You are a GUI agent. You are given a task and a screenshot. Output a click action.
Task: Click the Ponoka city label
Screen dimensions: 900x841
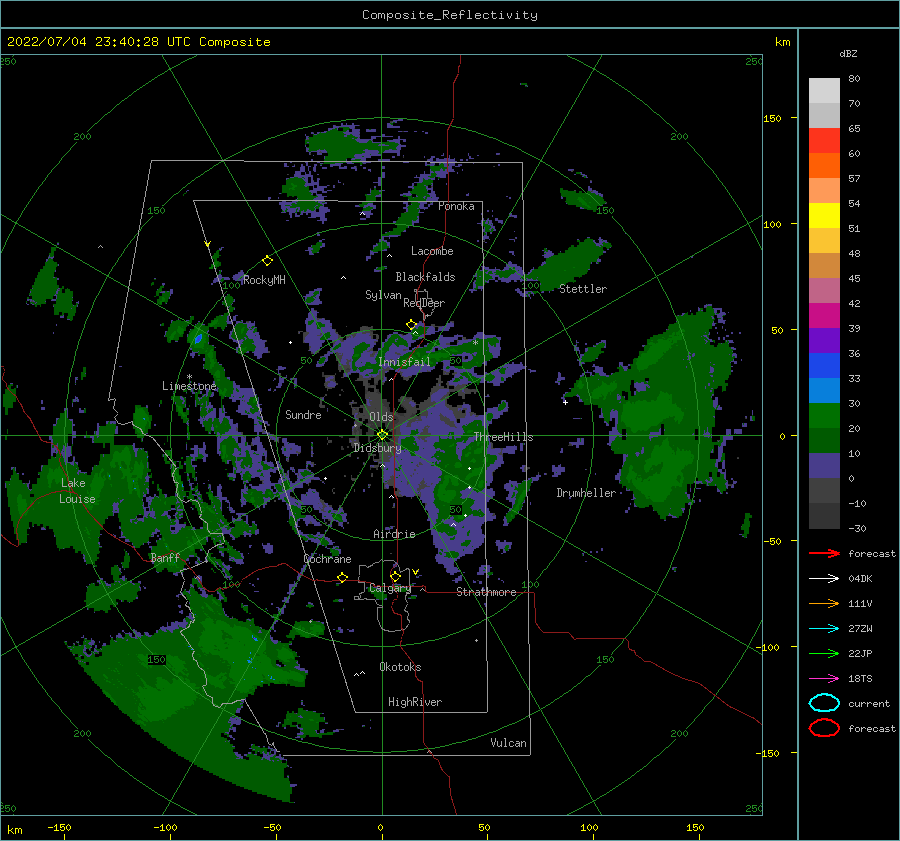456,206
